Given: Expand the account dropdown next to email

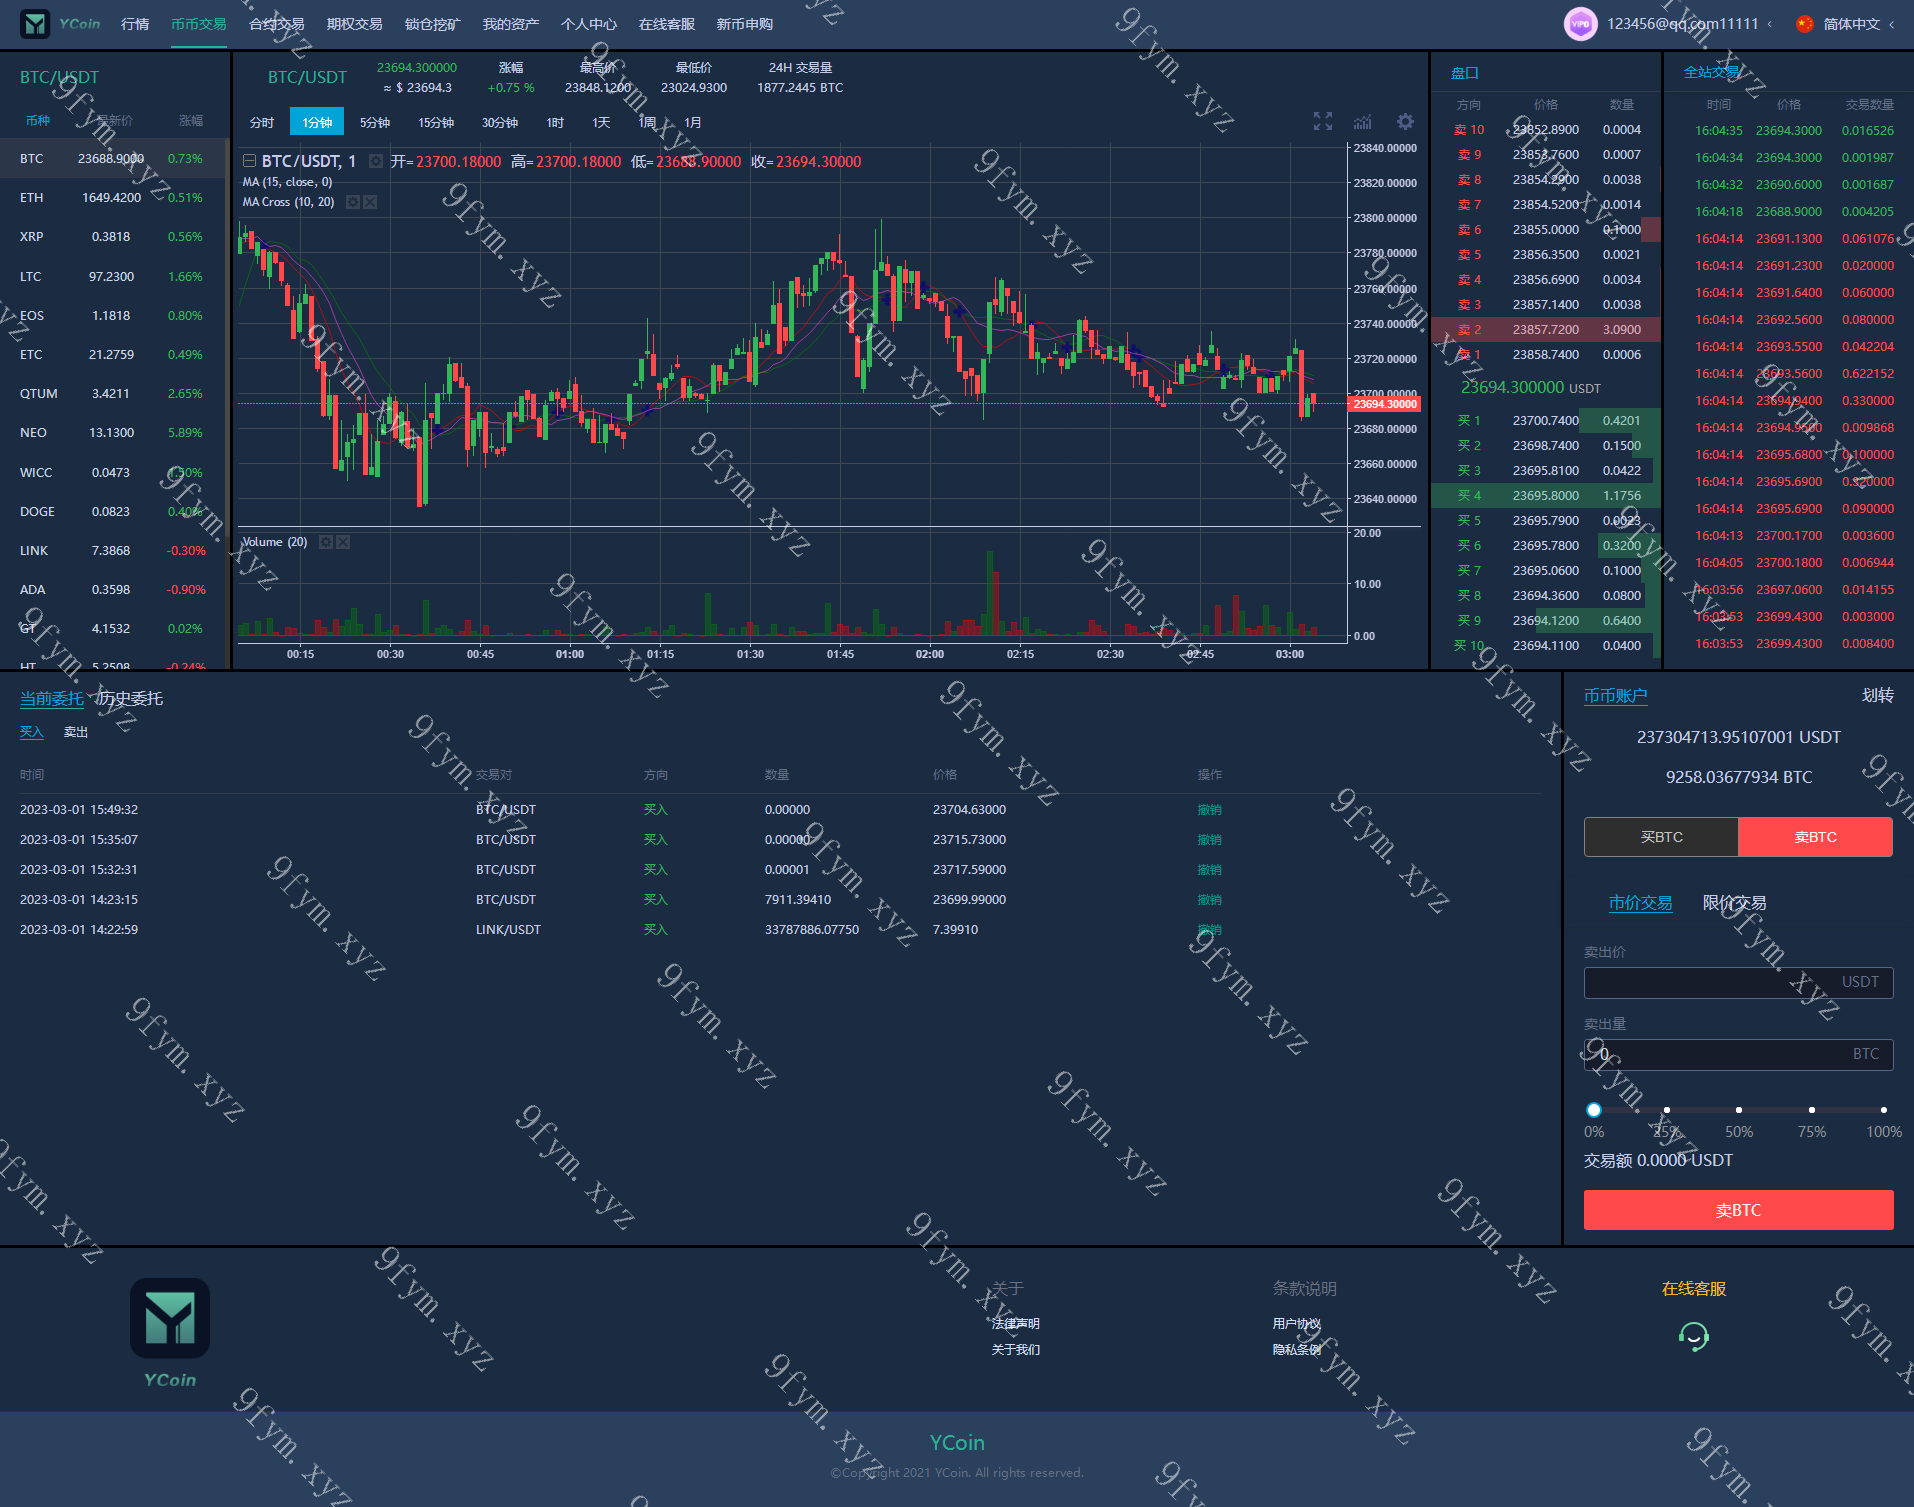Looking at the screenshot, I should (1770, 24).
